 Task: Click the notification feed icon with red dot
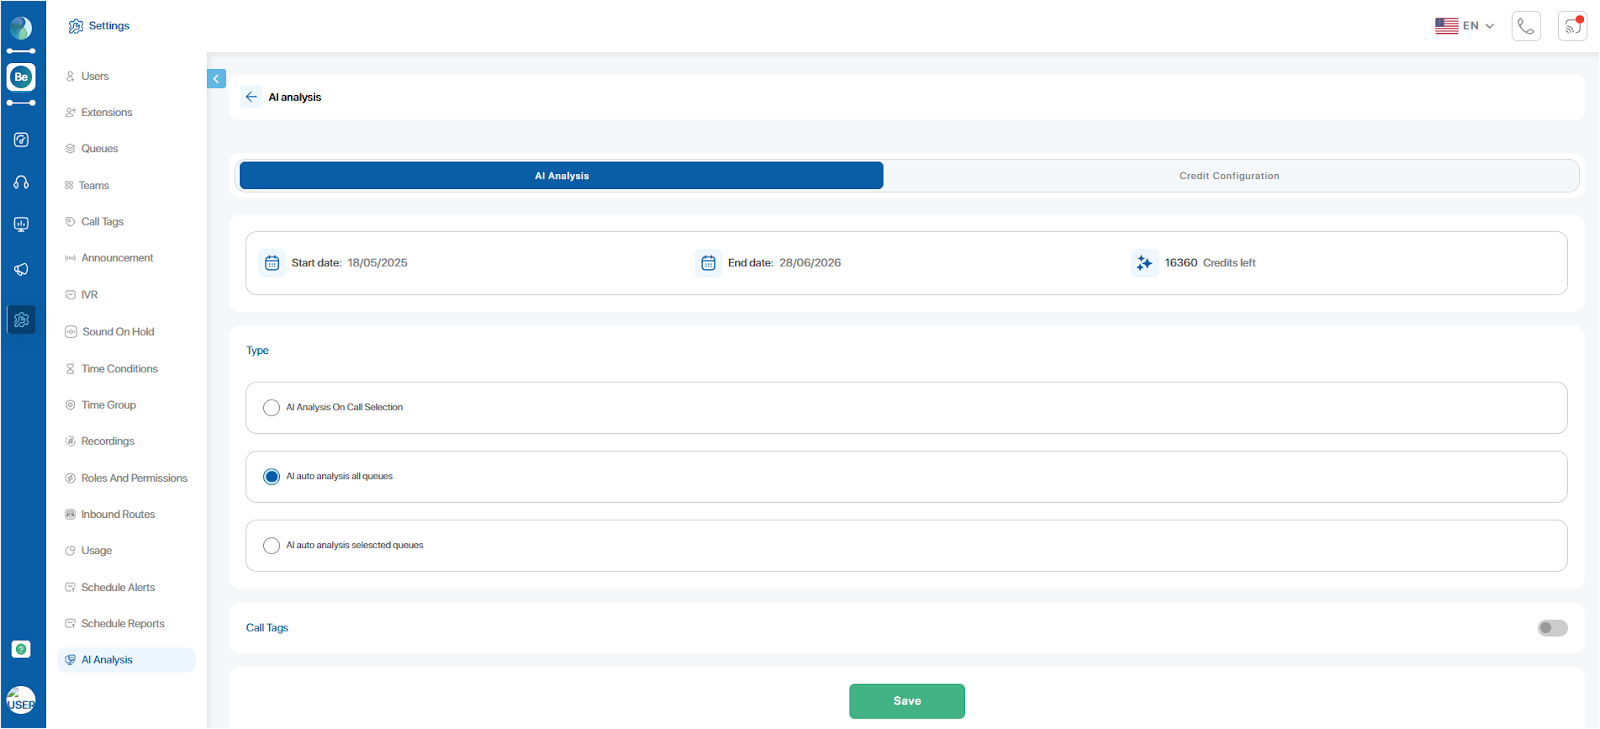tap(1572, 26)
